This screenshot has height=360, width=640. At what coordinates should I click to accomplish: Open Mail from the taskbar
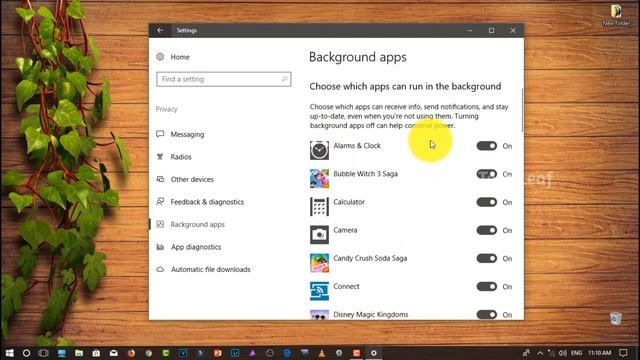[x=113, y=353]
